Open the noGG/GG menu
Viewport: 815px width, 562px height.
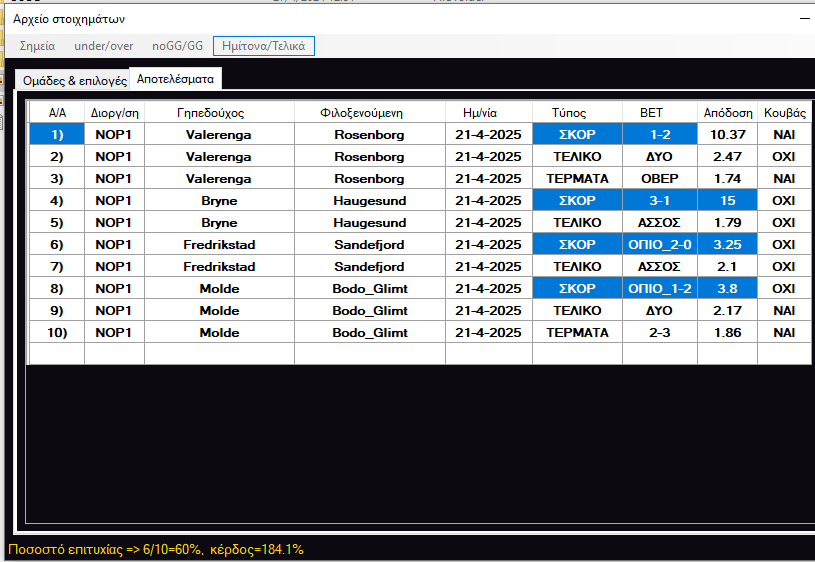[176, 46]
